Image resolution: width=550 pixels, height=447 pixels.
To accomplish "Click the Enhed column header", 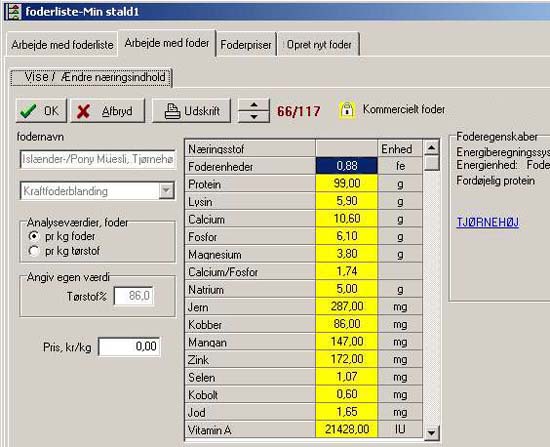I will [x=400, y=148].
